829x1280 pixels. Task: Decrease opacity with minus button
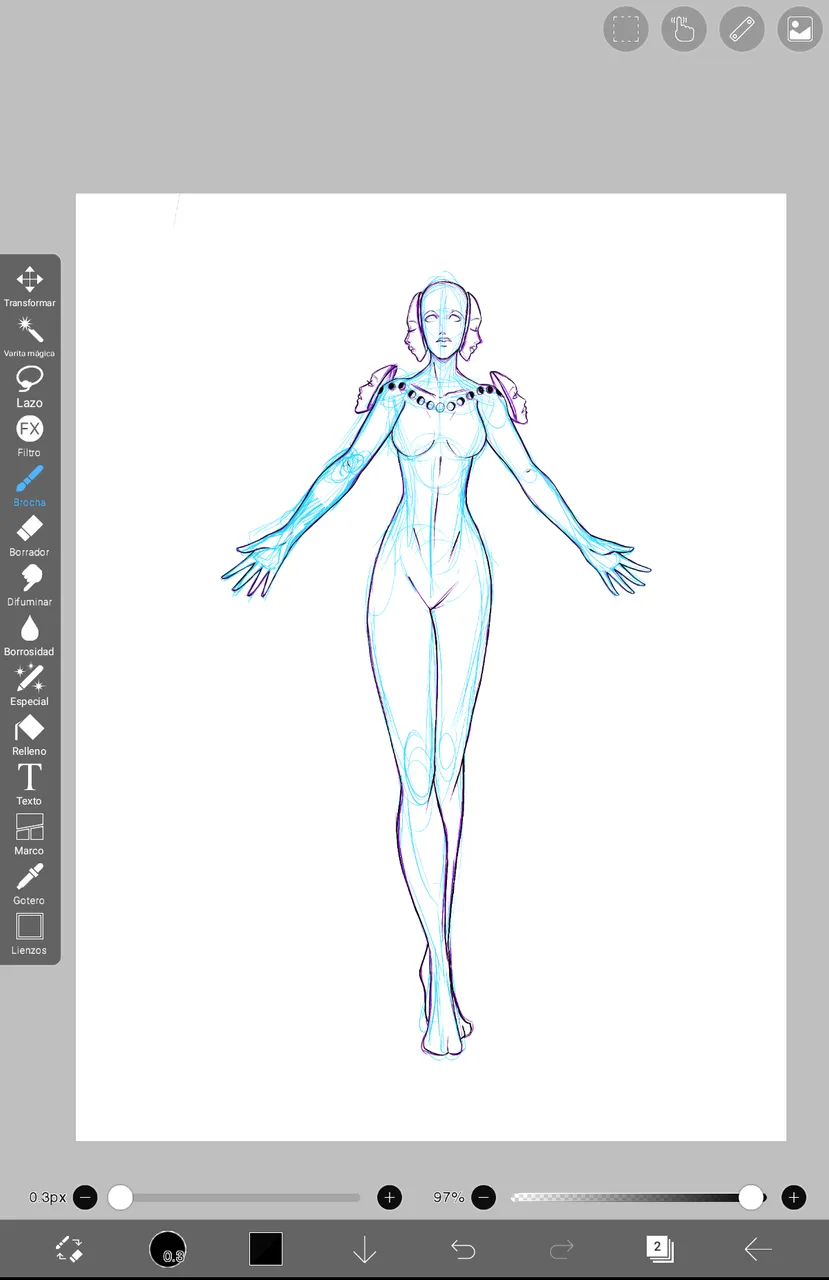click(x=484, y=1197)
